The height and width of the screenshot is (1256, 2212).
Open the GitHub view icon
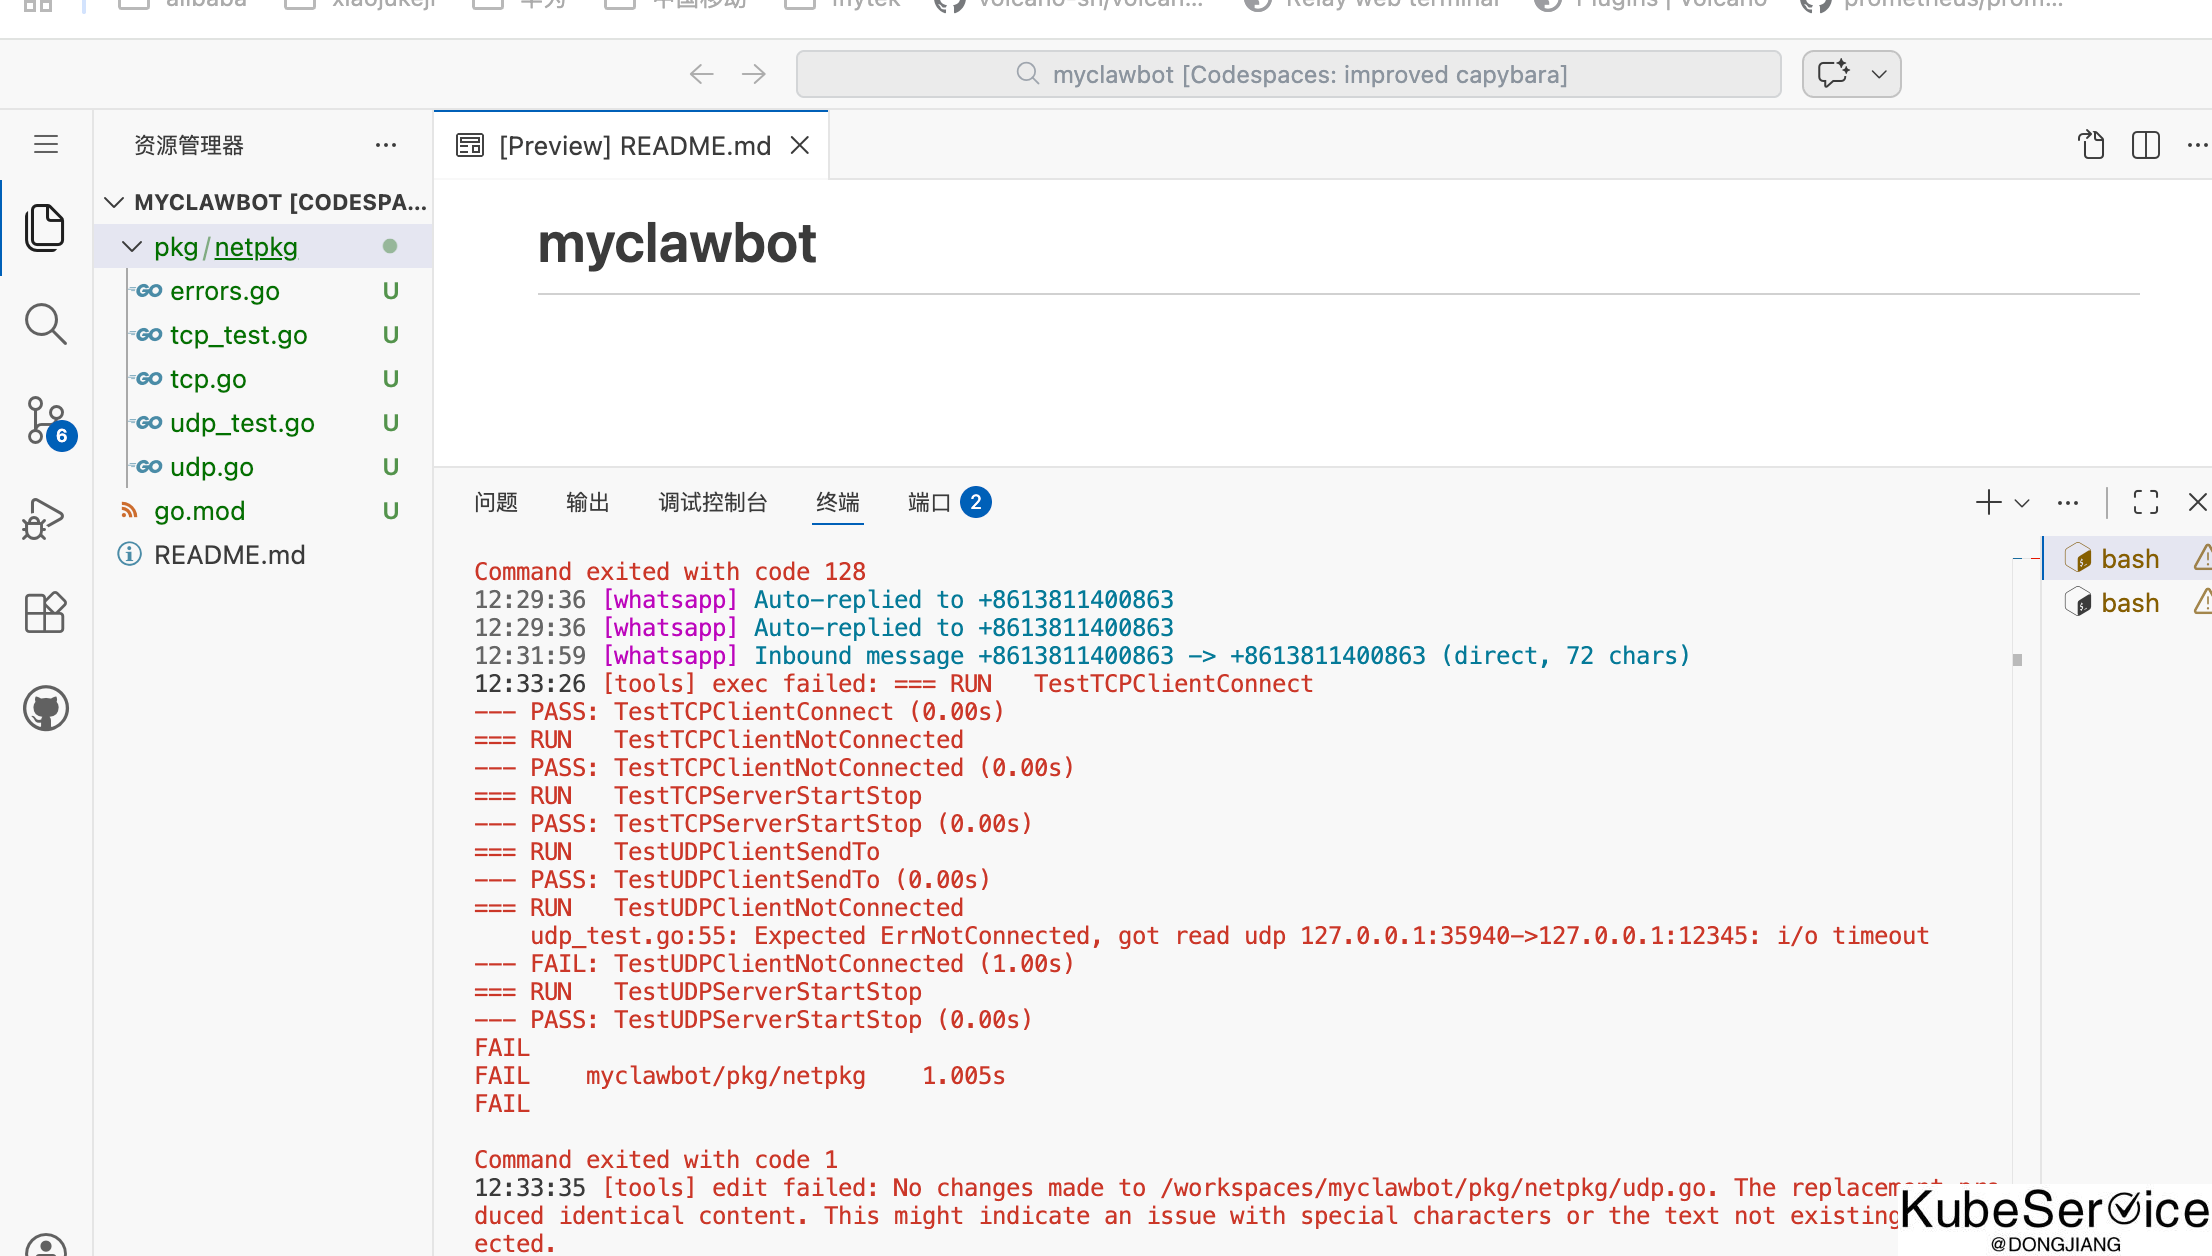45,708
